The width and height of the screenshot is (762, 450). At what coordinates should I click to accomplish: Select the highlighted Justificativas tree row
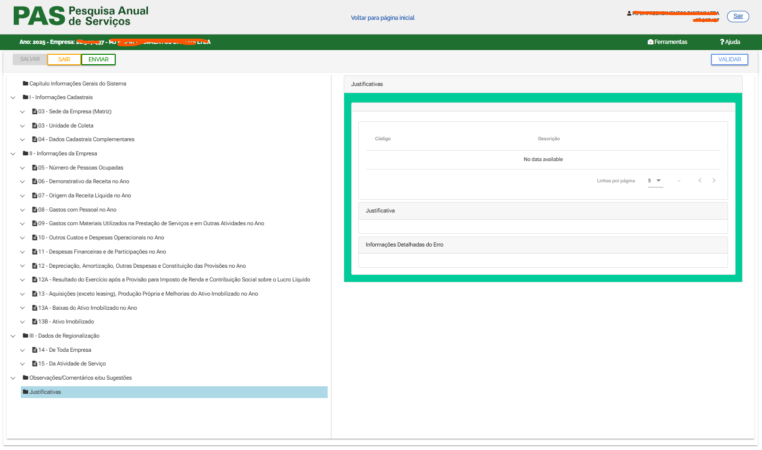coord(174,392)
